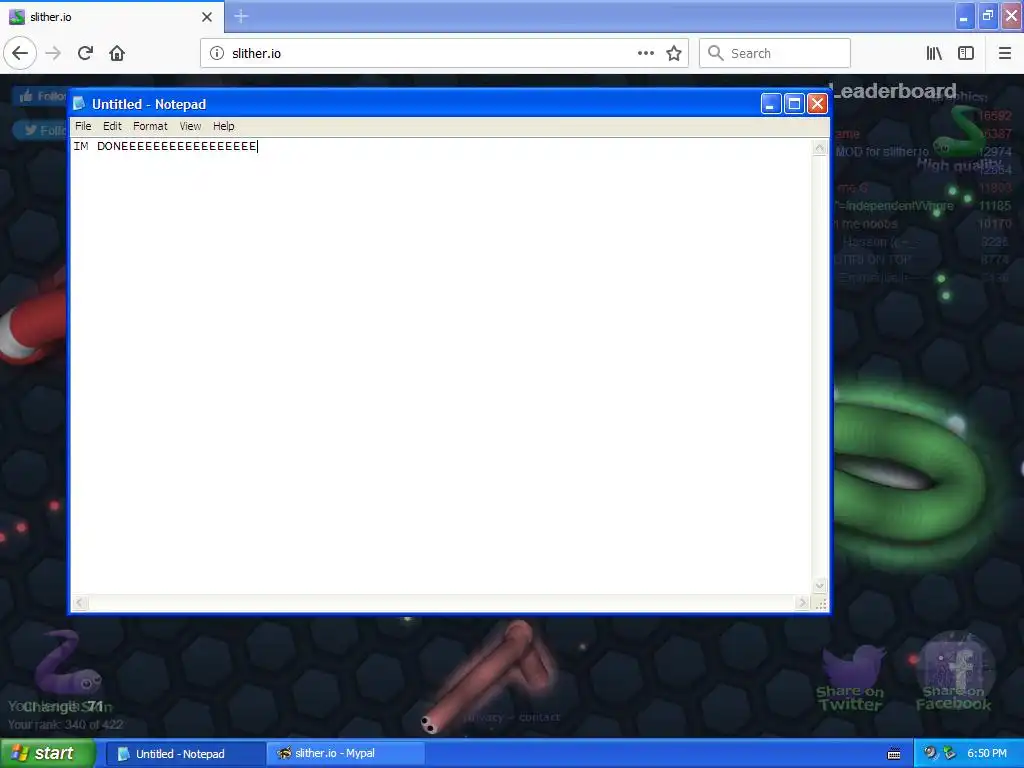This screenshot has height=768, width=1024.
Task: Click Notepad horizontal scrollbar left arrow
Action: pyautogui.click(x=80, y=603)
